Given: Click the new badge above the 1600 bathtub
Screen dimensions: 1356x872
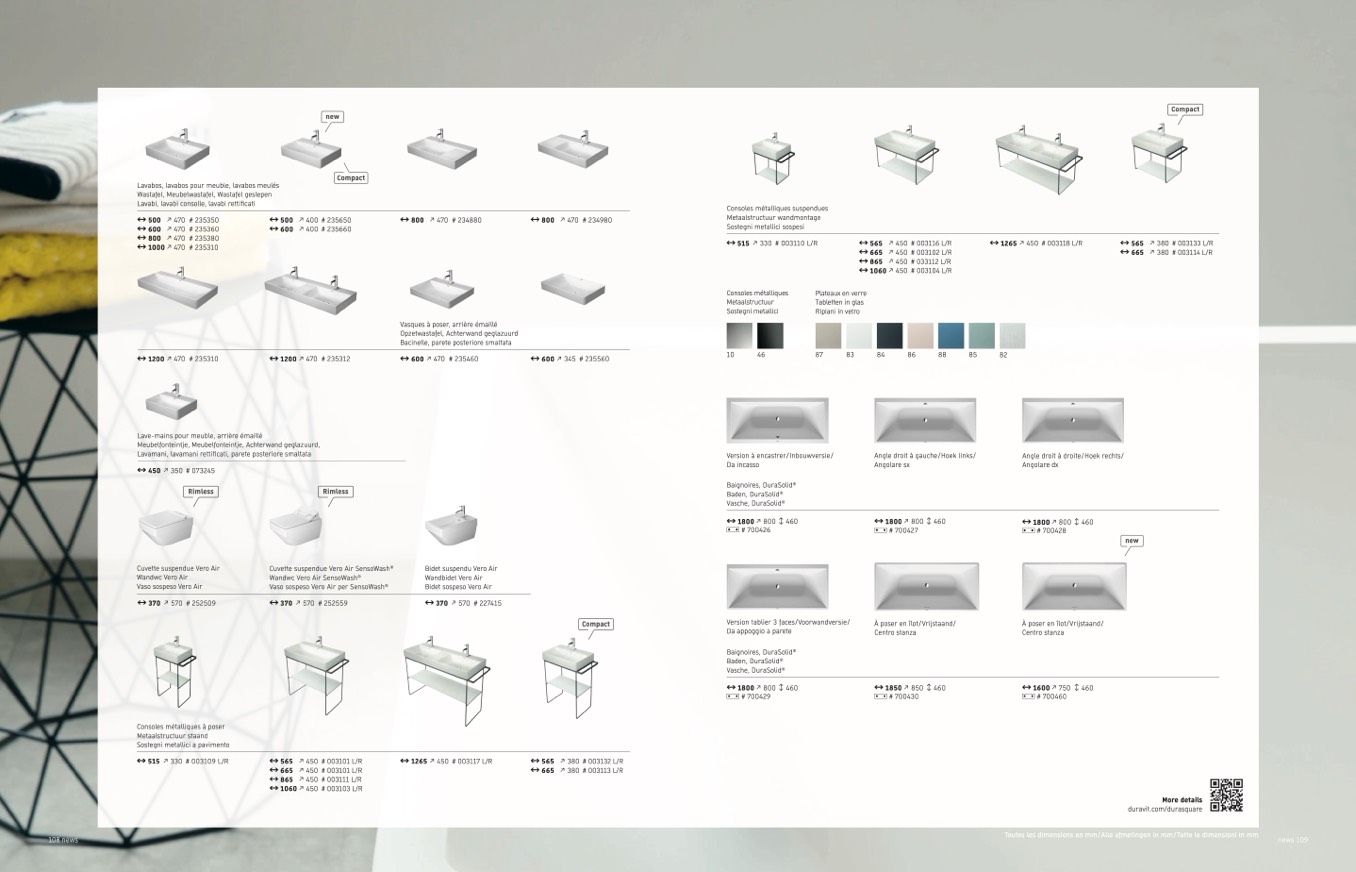Looking at the screenshot, I should pos(1131,541).
